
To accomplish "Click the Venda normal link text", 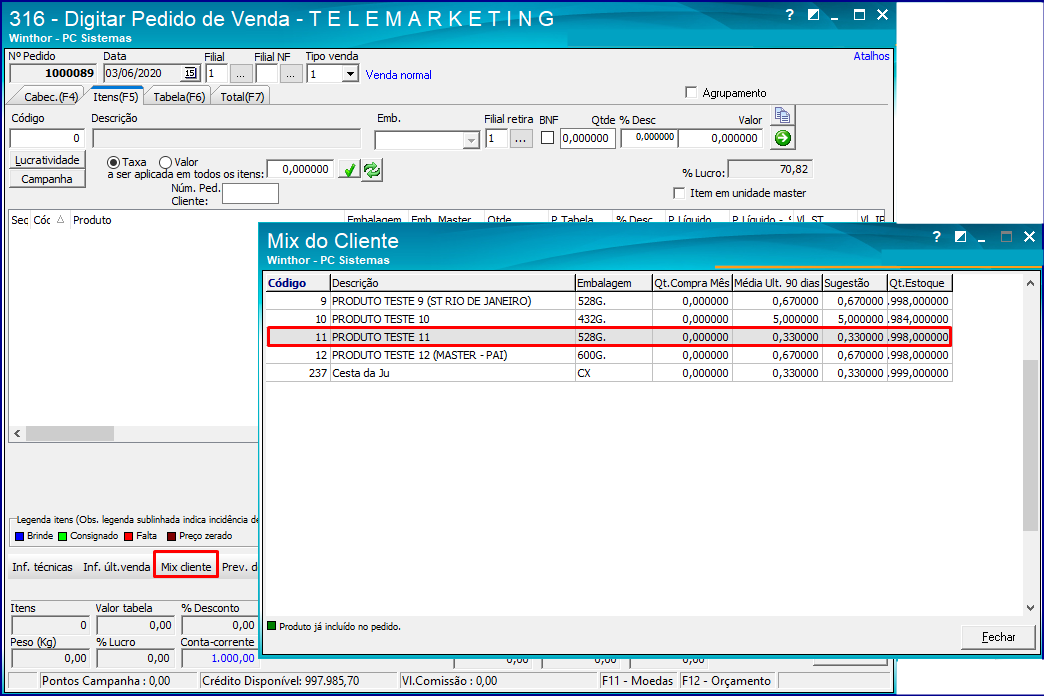I will 398,75.
